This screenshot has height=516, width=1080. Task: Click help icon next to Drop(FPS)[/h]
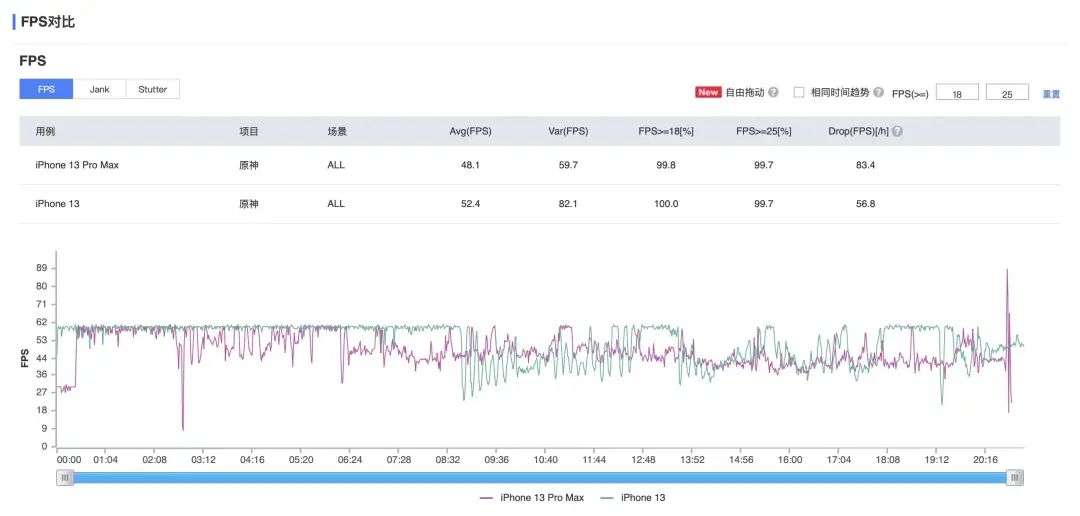click(897, 131)
